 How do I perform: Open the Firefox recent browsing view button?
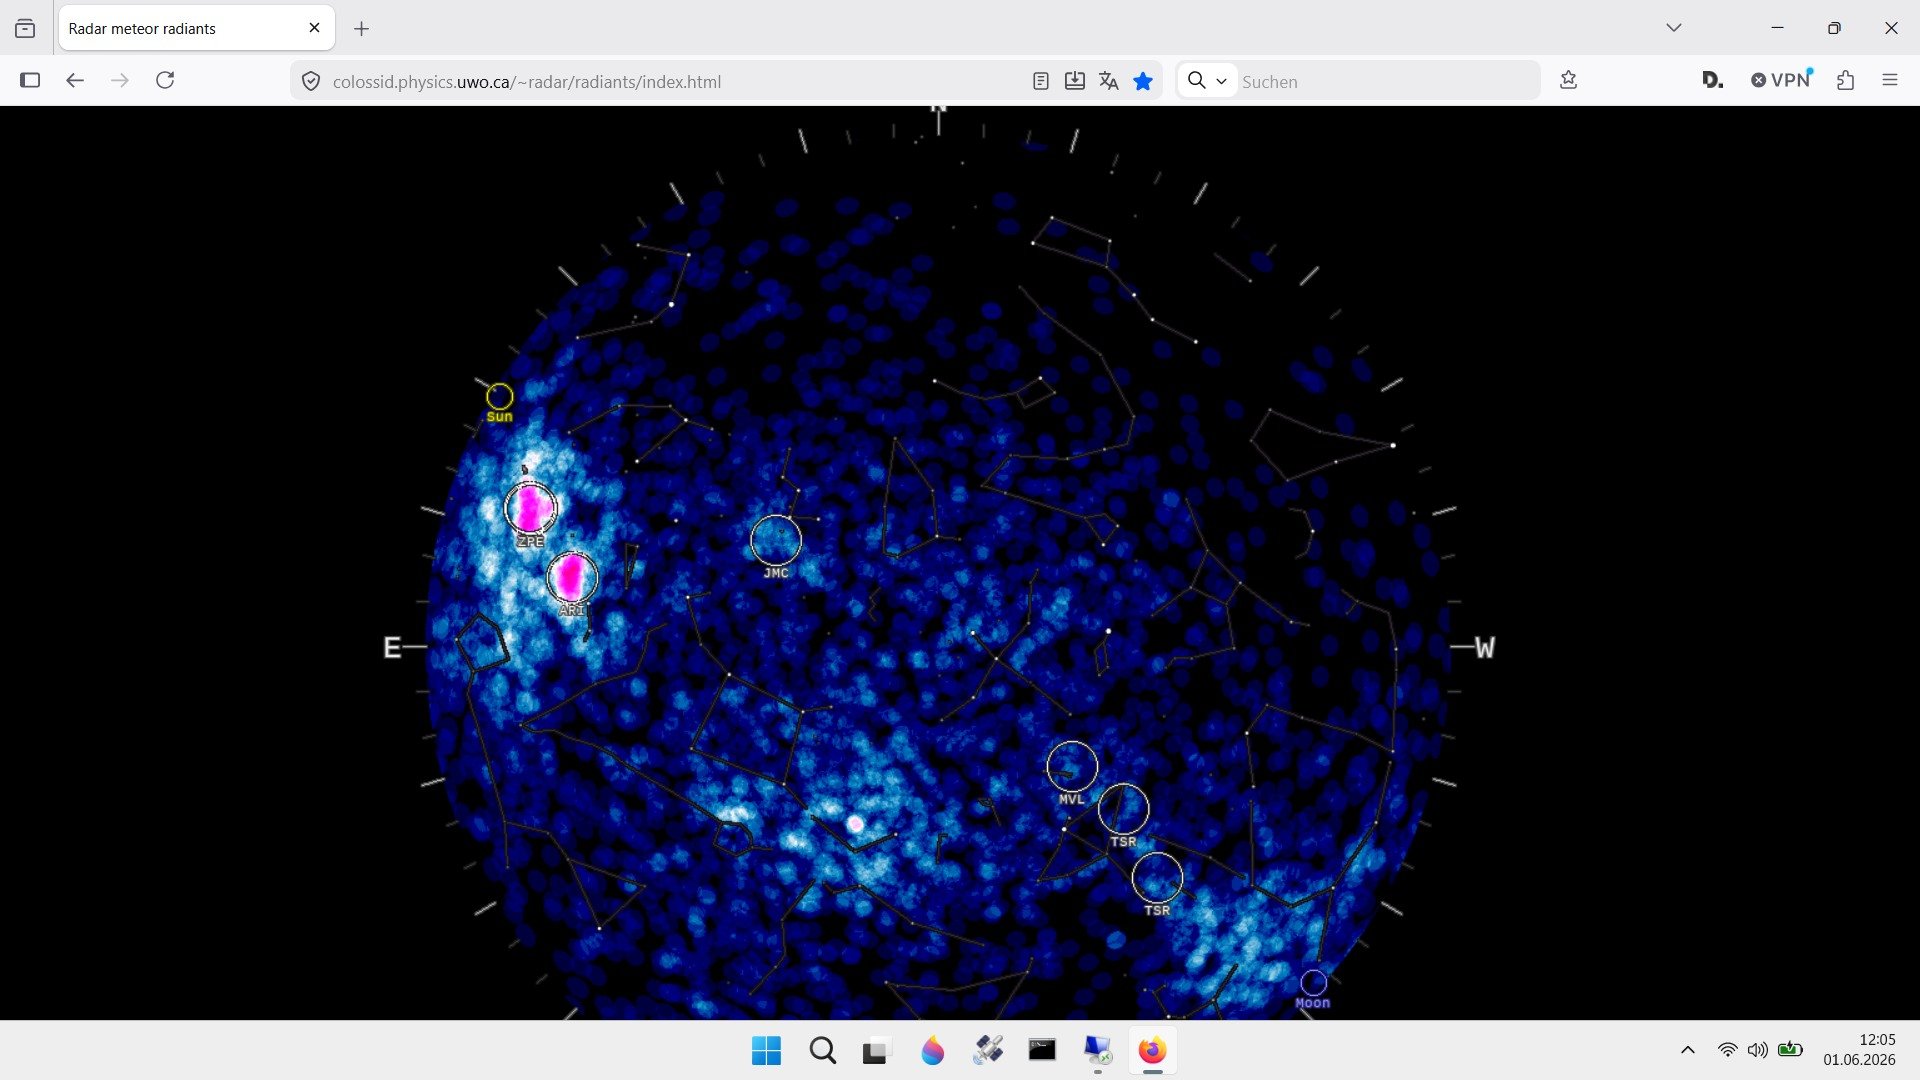pyautogui.click(x=25, y=28)
